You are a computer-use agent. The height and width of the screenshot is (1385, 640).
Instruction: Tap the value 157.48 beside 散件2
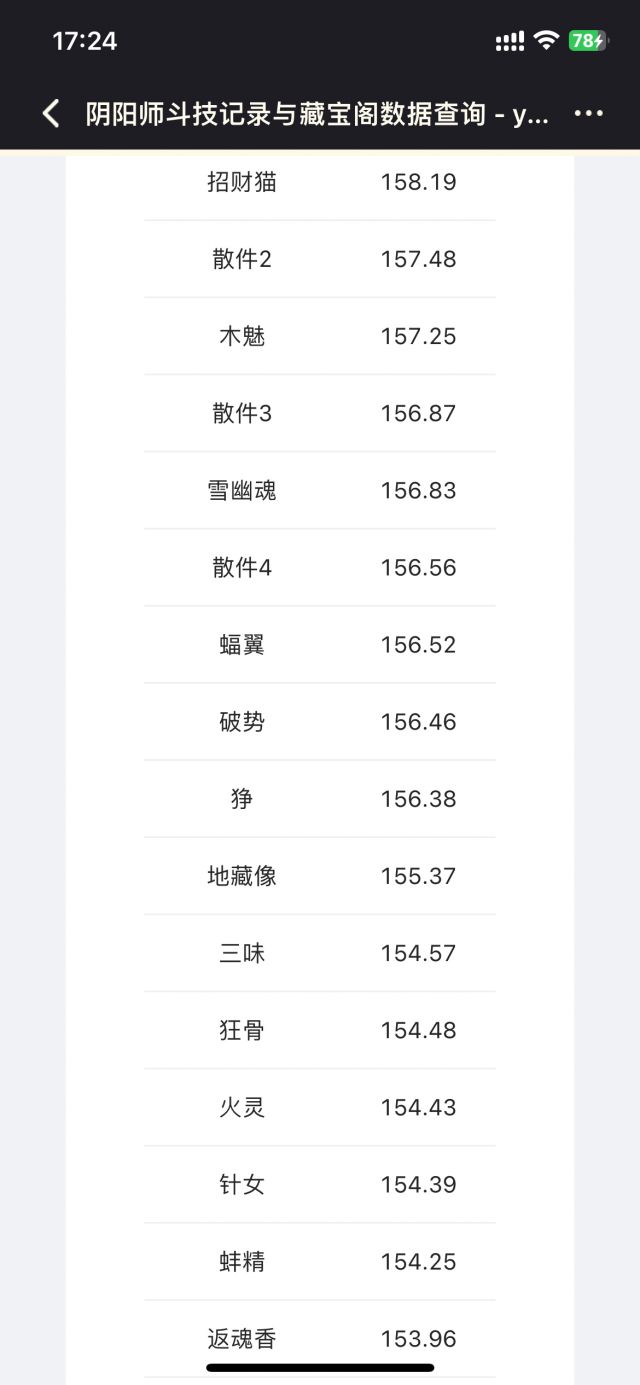[x=420, y=259]
